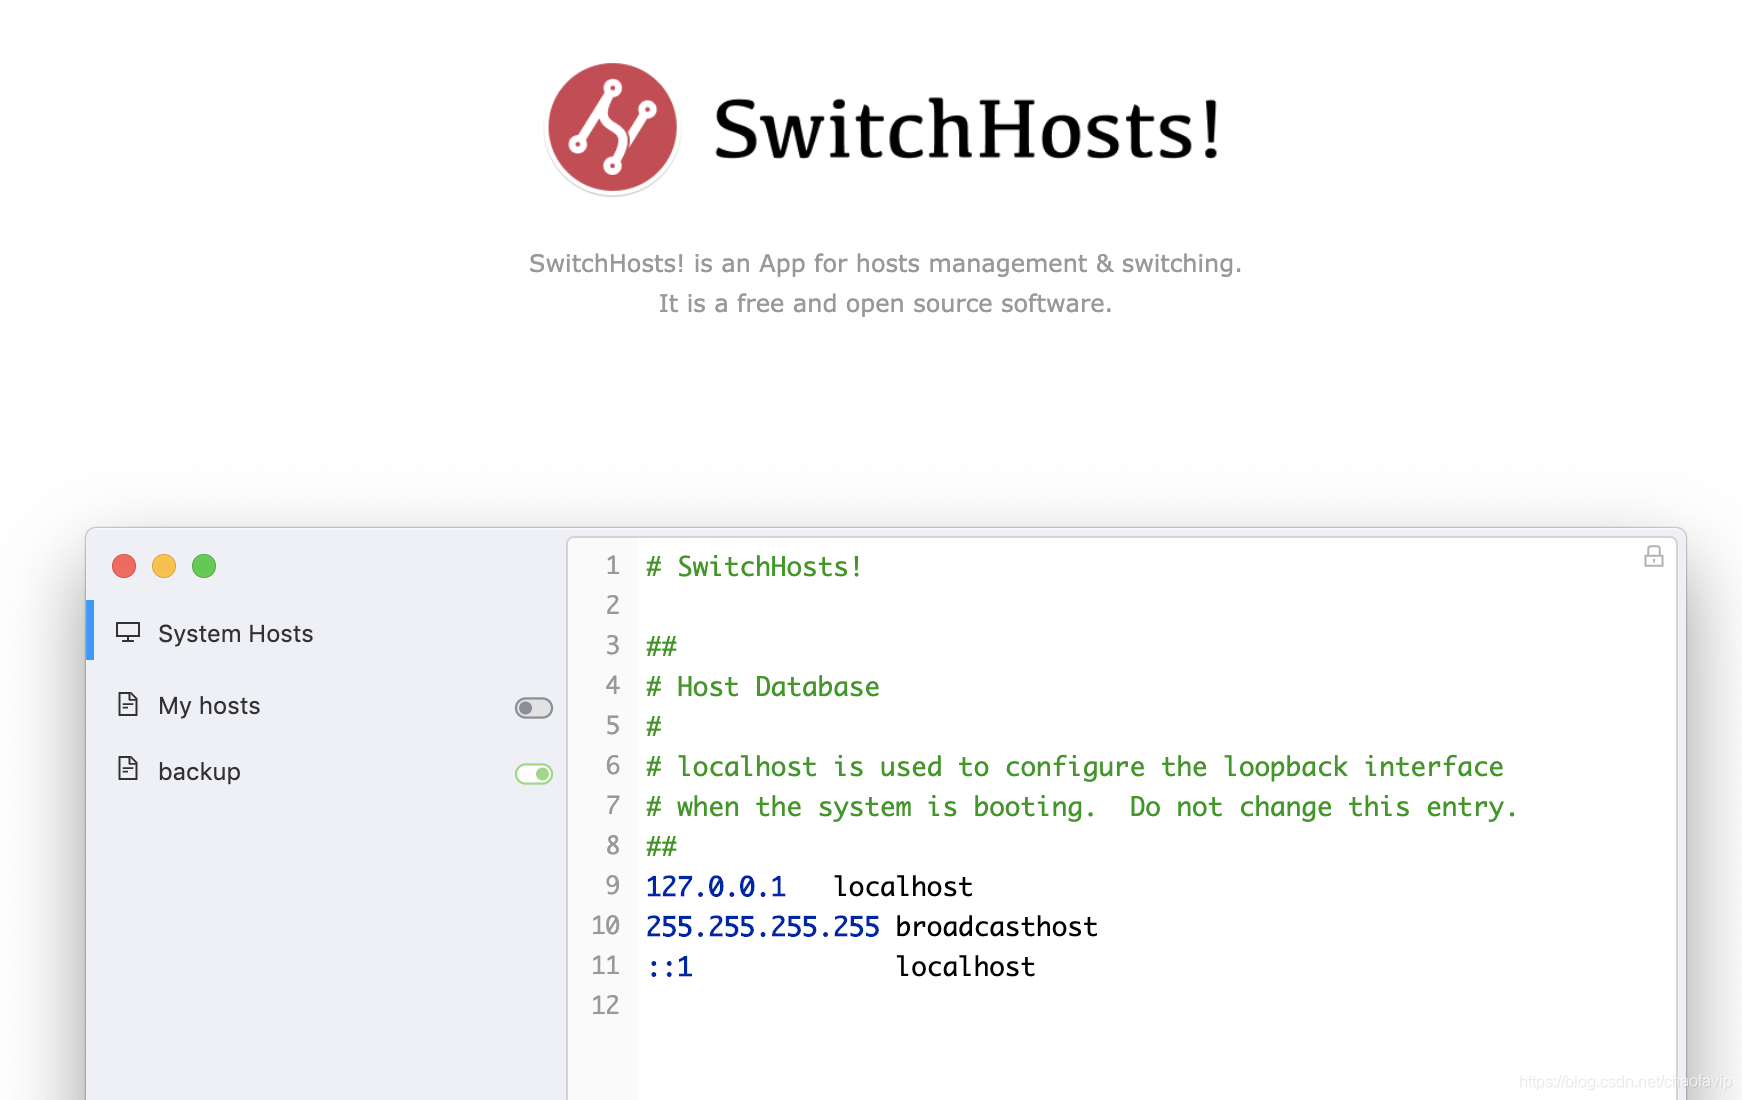Click the yellow minimize window button
Viewport: 1742px width, 1100px height.
click(164, 566)
